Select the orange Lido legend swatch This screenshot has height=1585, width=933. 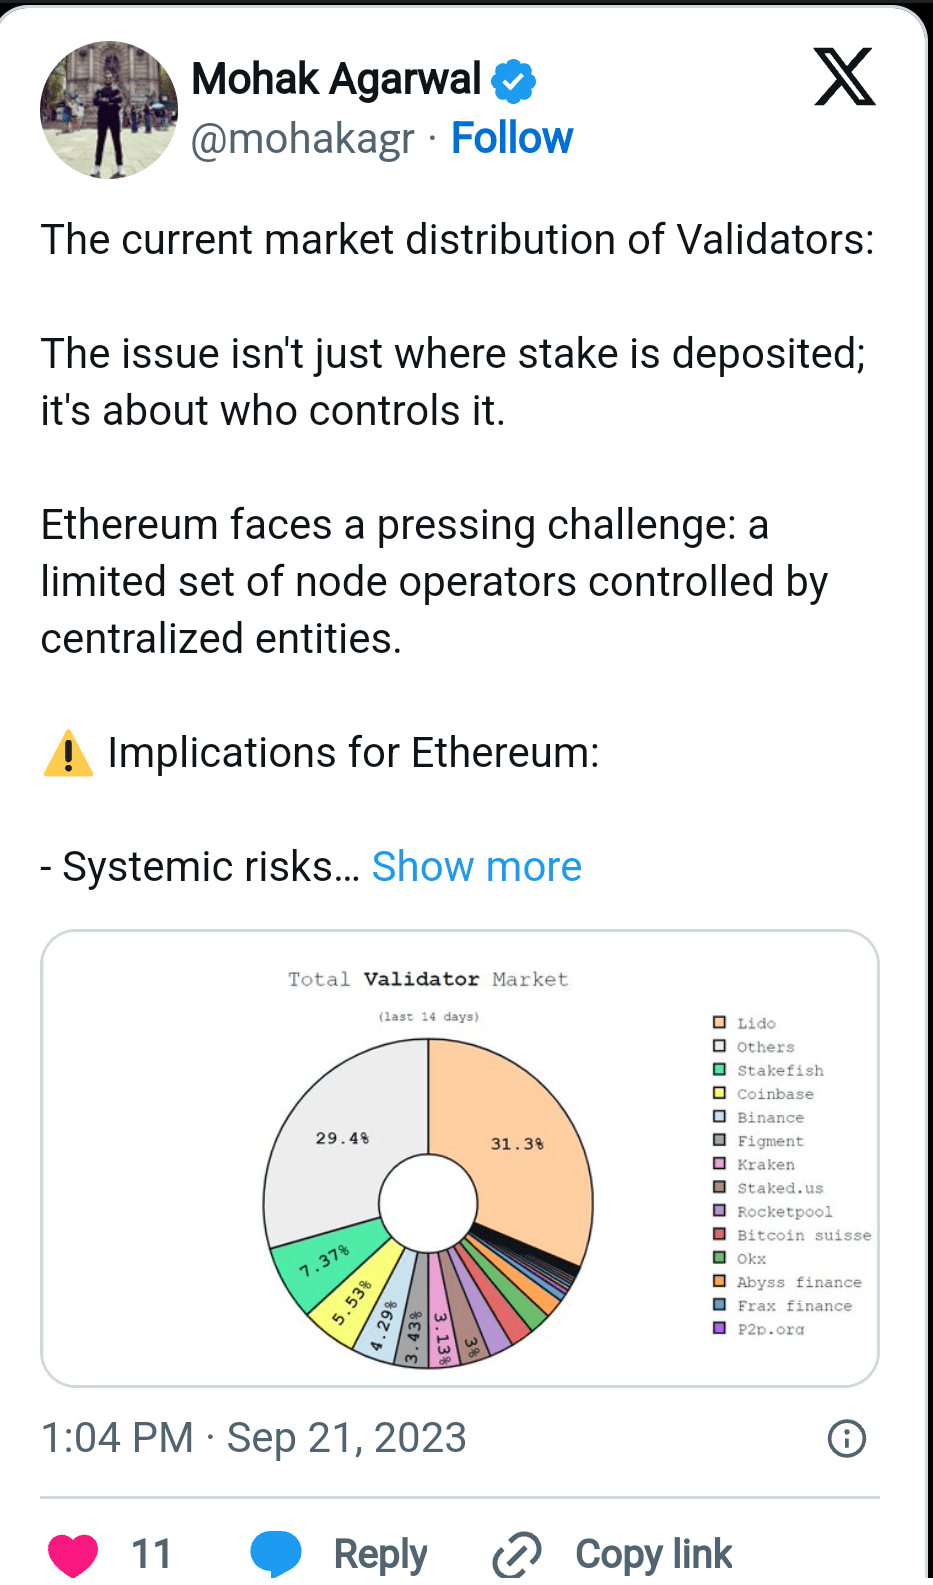(718, 1023)
